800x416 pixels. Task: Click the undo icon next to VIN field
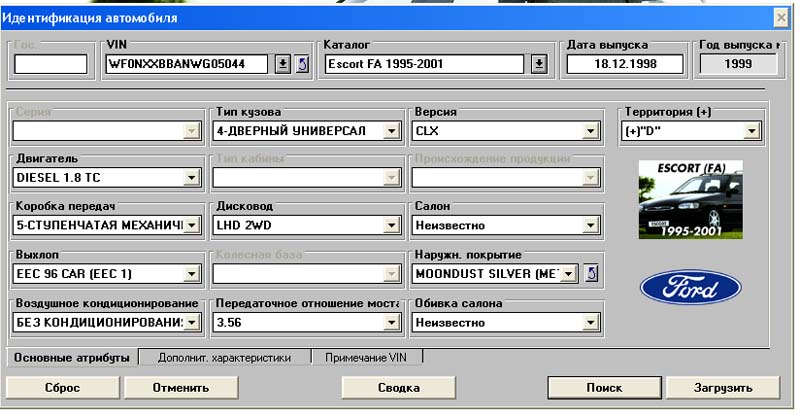[302, 64]
